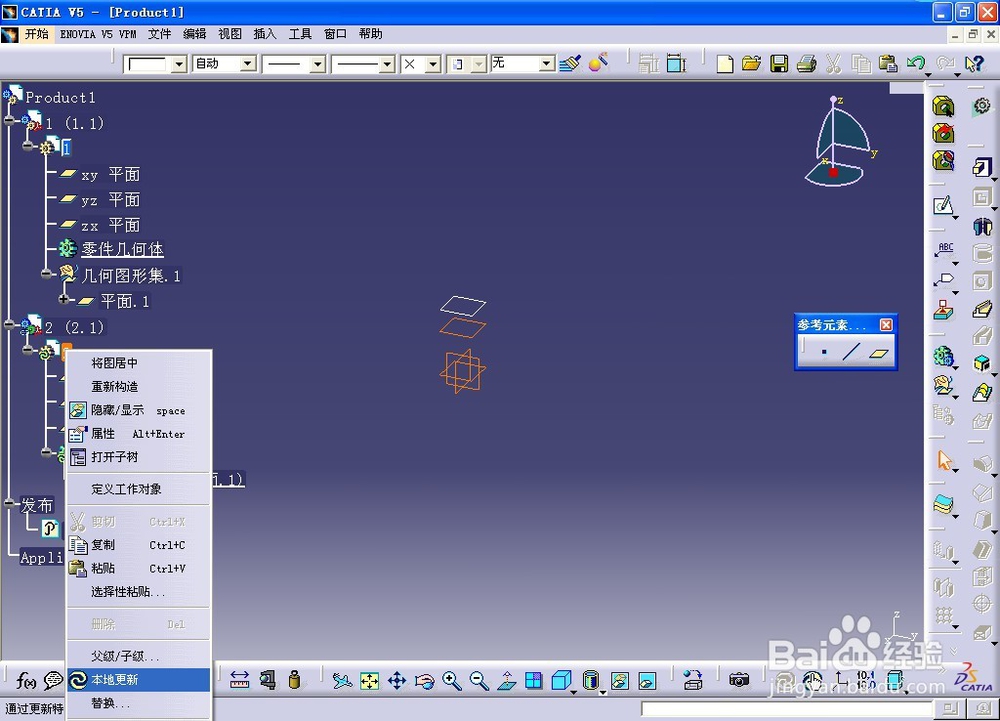This screenshot has width=1000, height=721.
Task: Select the 发布 tree node
Action: (36, 505)
